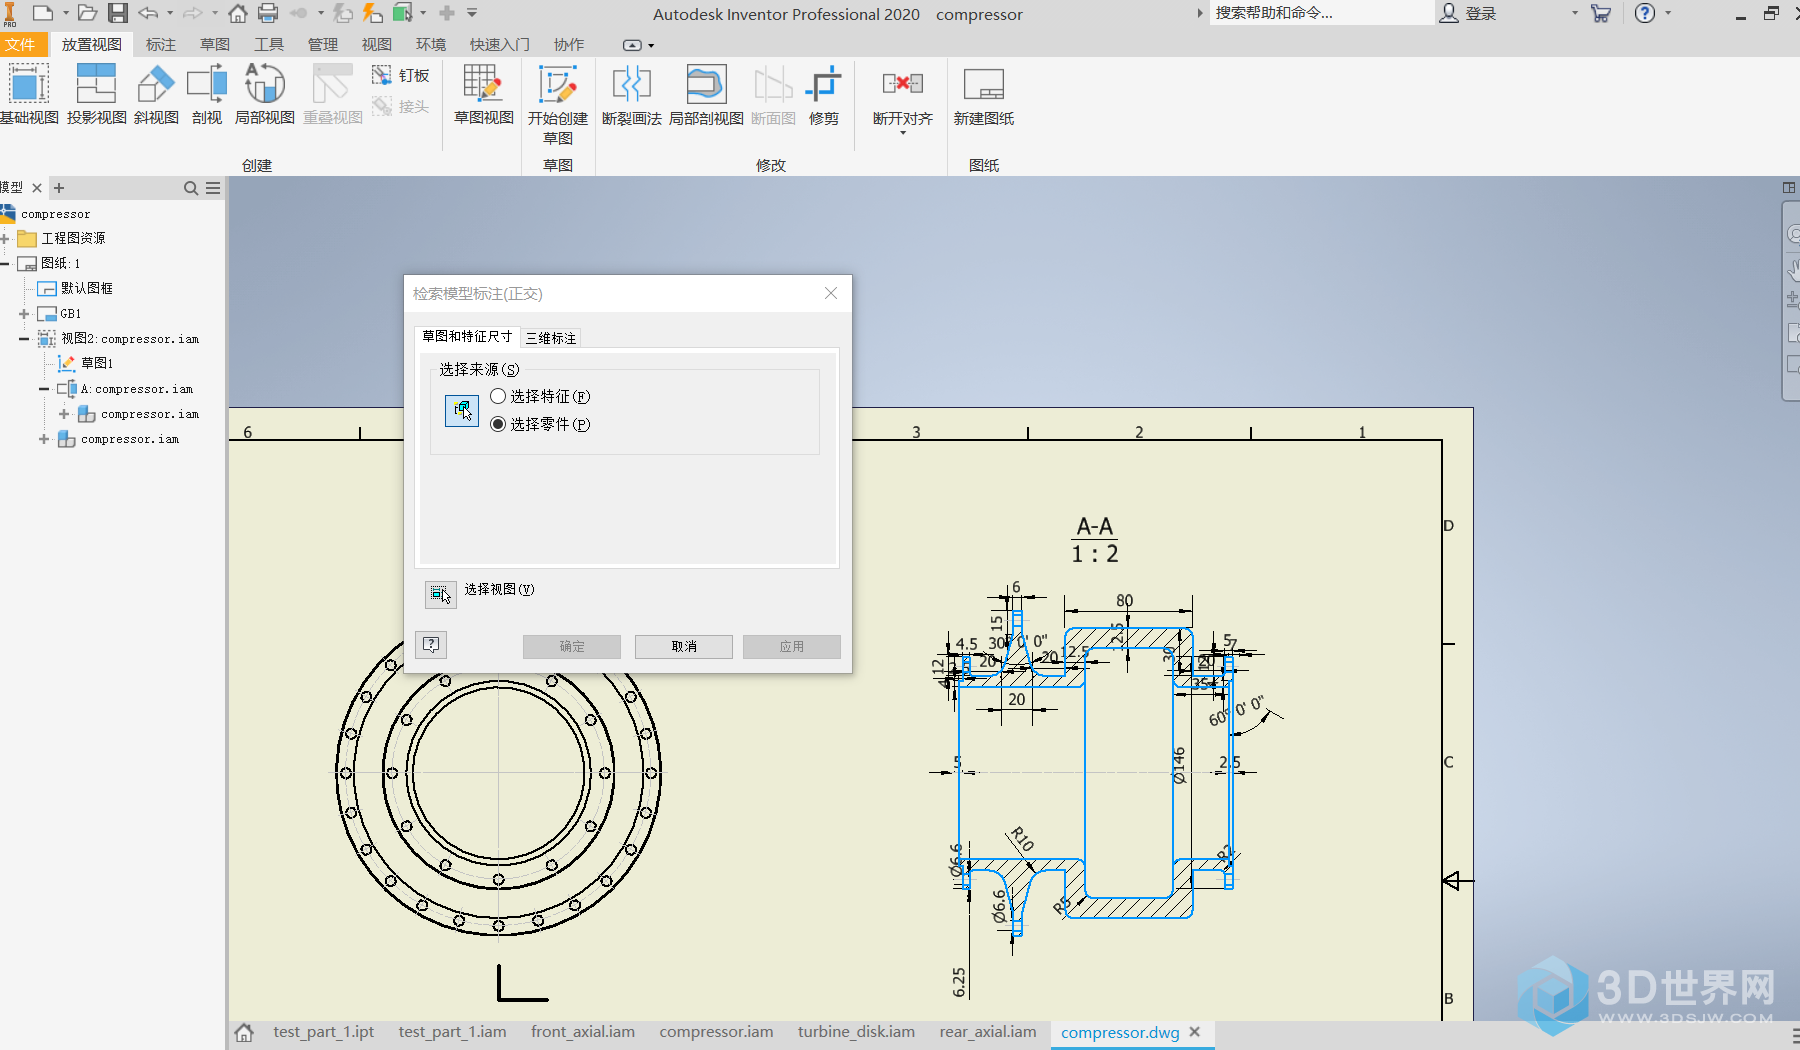Open a file with the folder icon
This screenshot has width=1800, height=1050.
(x=87, y=13)
